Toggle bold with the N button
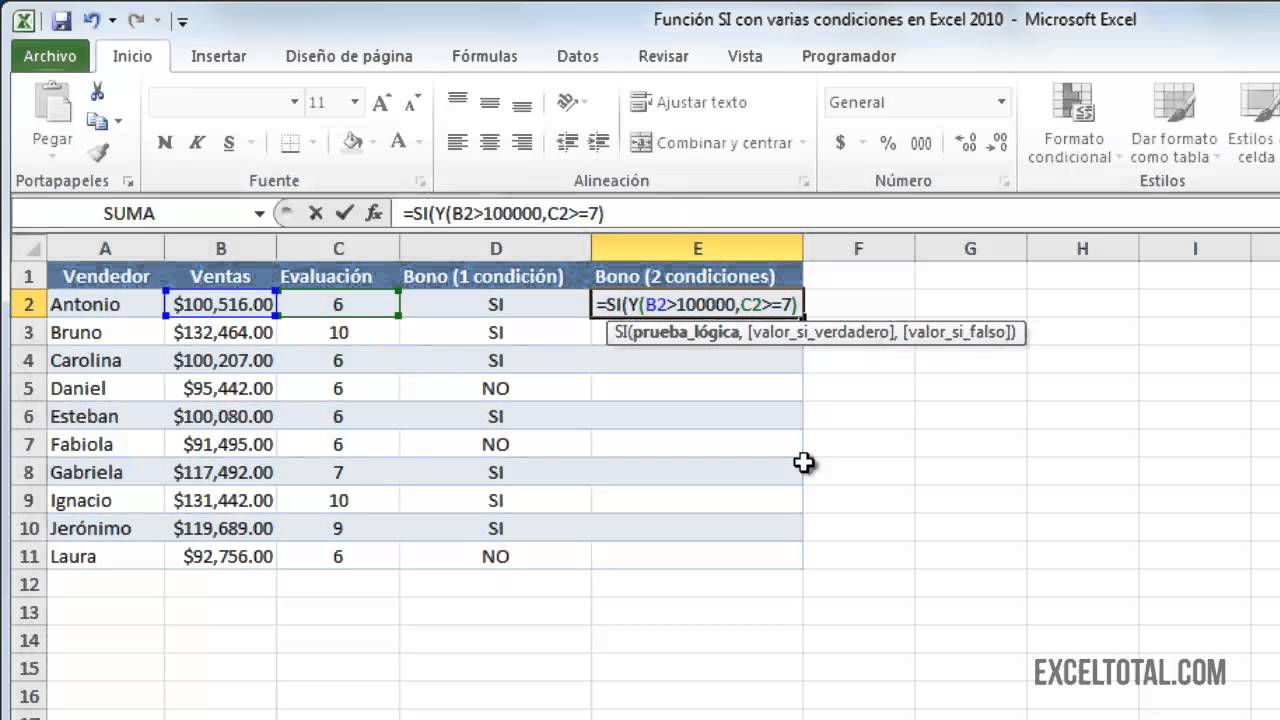Viewport: 1280px width, 720px height. pos(165,143)
